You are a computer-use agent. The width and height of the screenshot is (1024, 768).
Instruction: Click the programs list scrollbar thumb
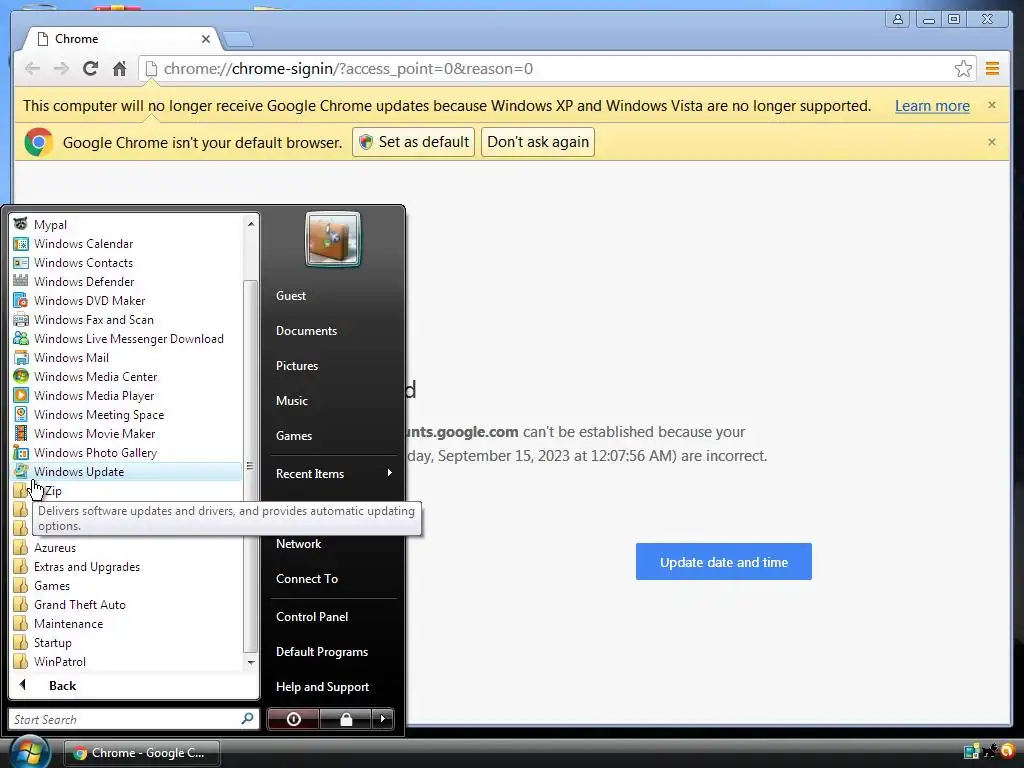click(x=249, y=466)
